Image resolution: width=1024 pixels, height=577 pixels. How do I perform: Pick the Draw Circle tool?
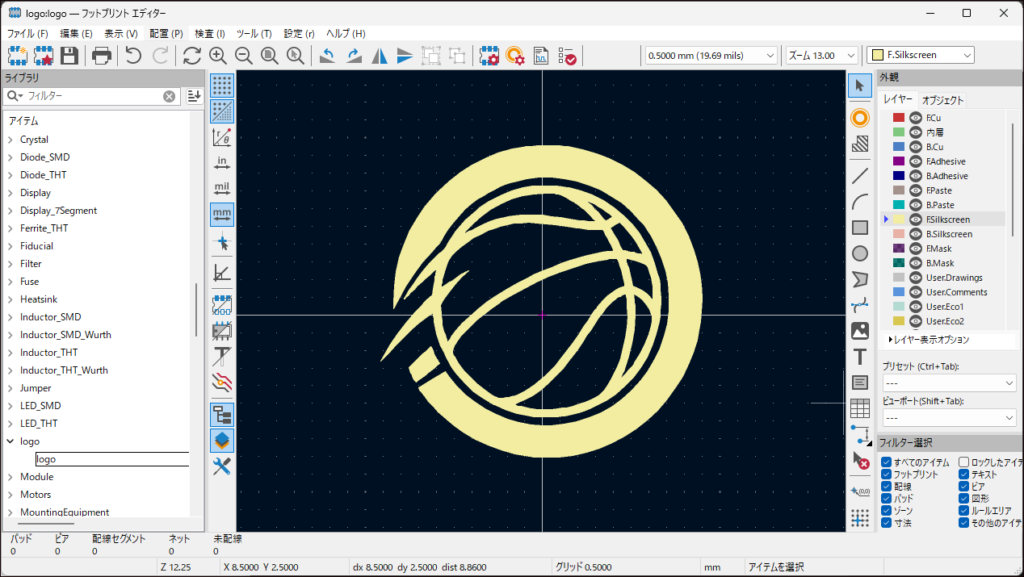(x=859, y=253)
